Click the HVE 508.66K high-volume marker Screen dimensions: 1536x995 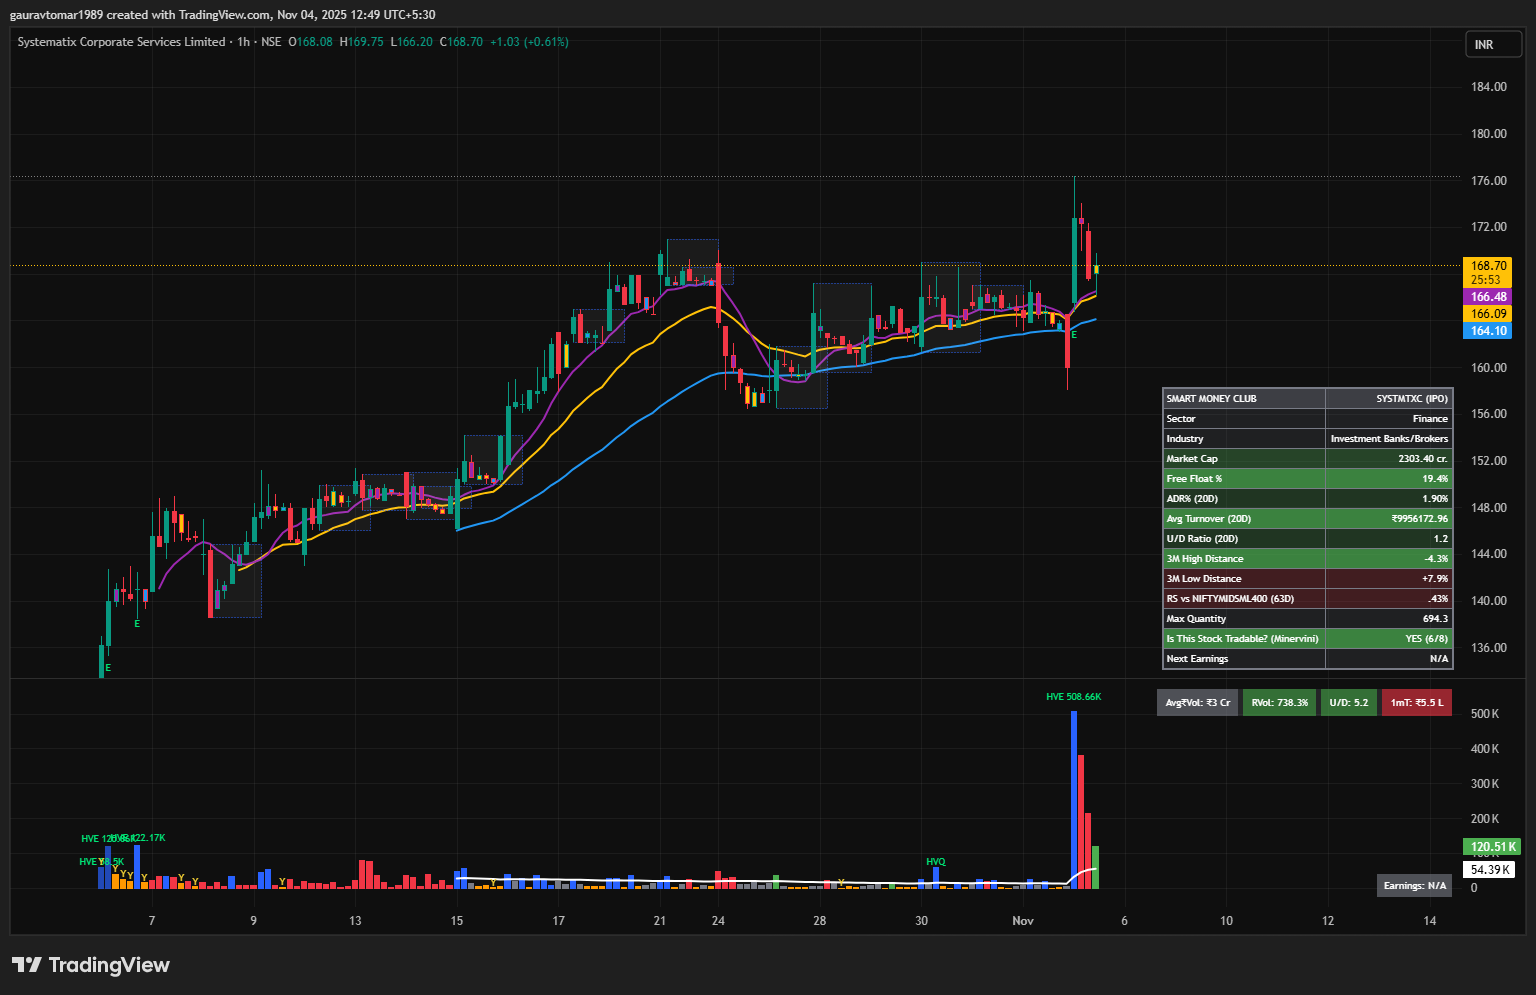(1073, 696)
